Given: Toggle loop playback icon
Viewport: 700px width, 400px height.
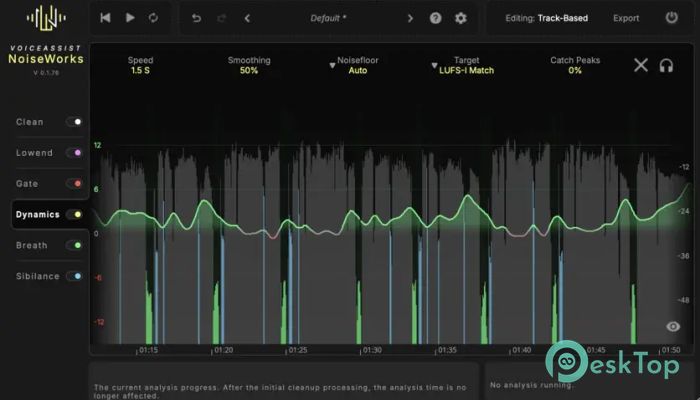Looking at the screenshot, I should (153, 18).
